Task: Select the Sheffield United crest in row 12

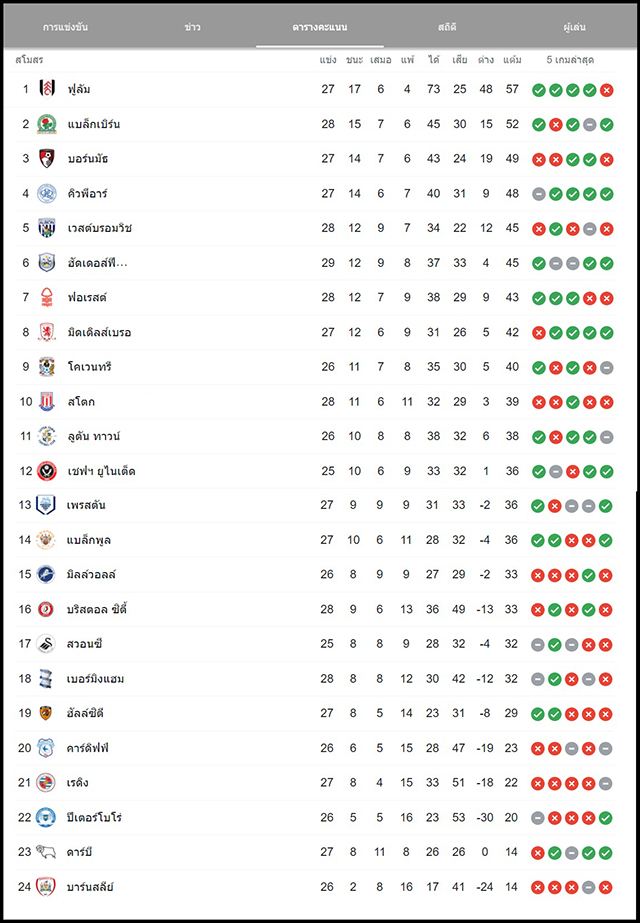Action: point(47,471)
